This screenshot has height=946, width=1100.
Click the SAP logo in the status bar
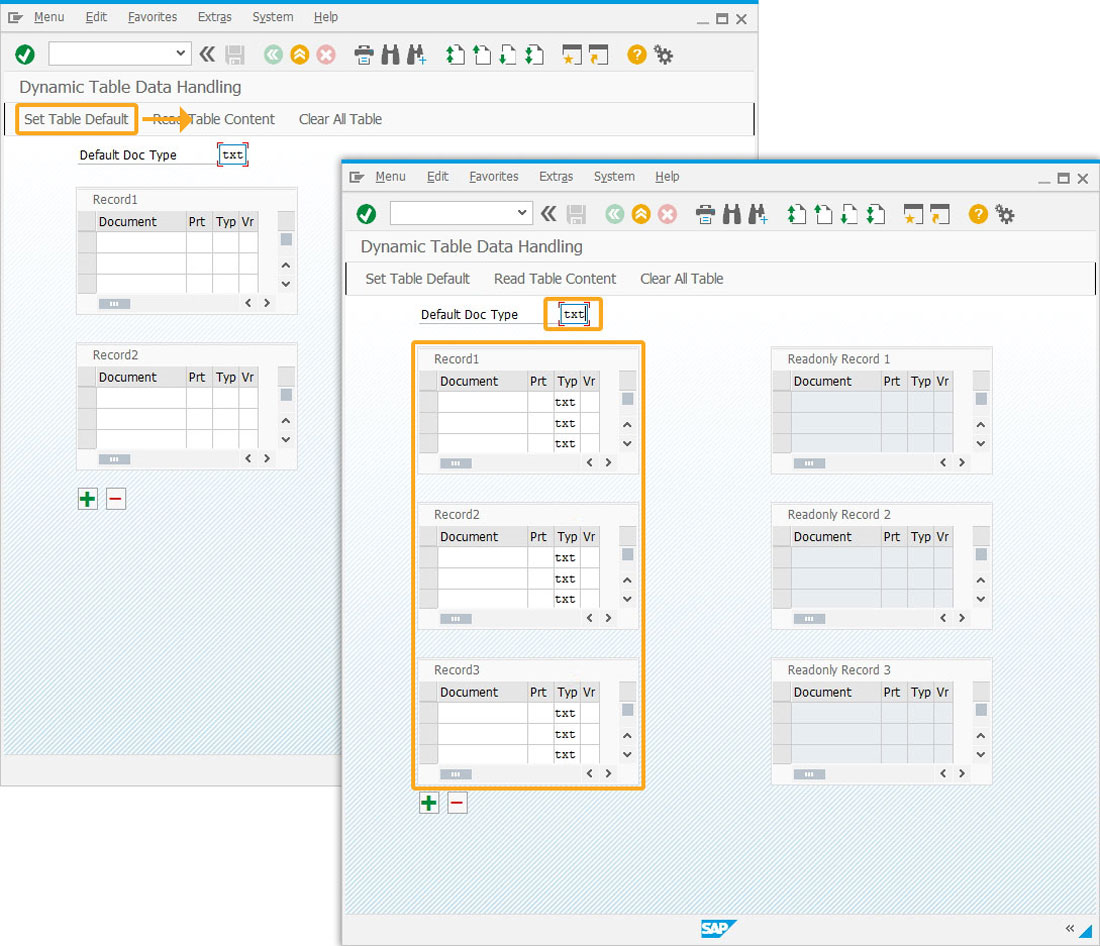(718, 928)
